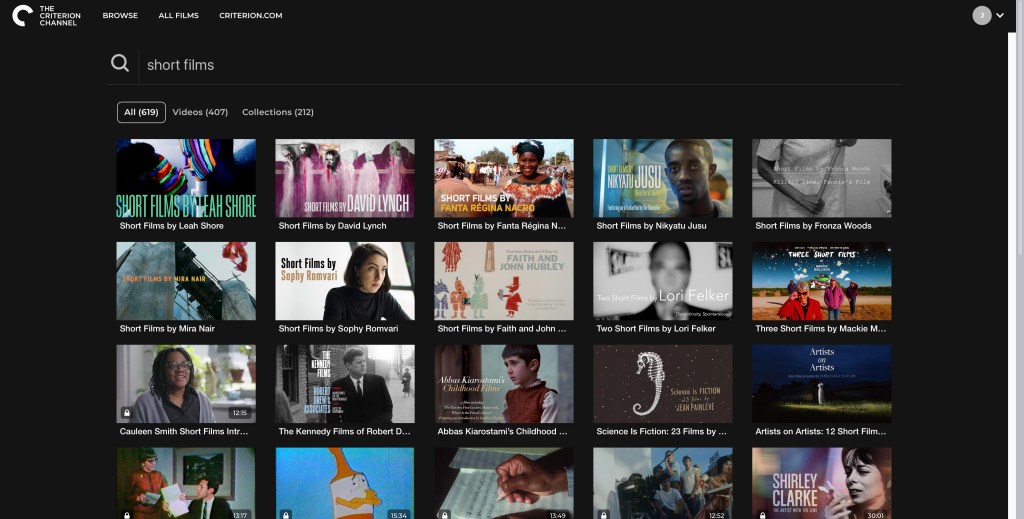Click the Science Is Fiction seahorse thumbnail
The height and width of the screenshot is (519, 1024).
tap(662, 383)
